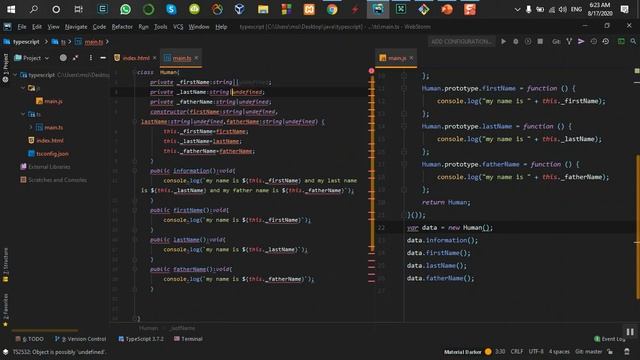Open the TypeScript 3.7.2 tool window
Image resolution: width=640 pixels, height=360 pixels.
(x=141, y=339)
